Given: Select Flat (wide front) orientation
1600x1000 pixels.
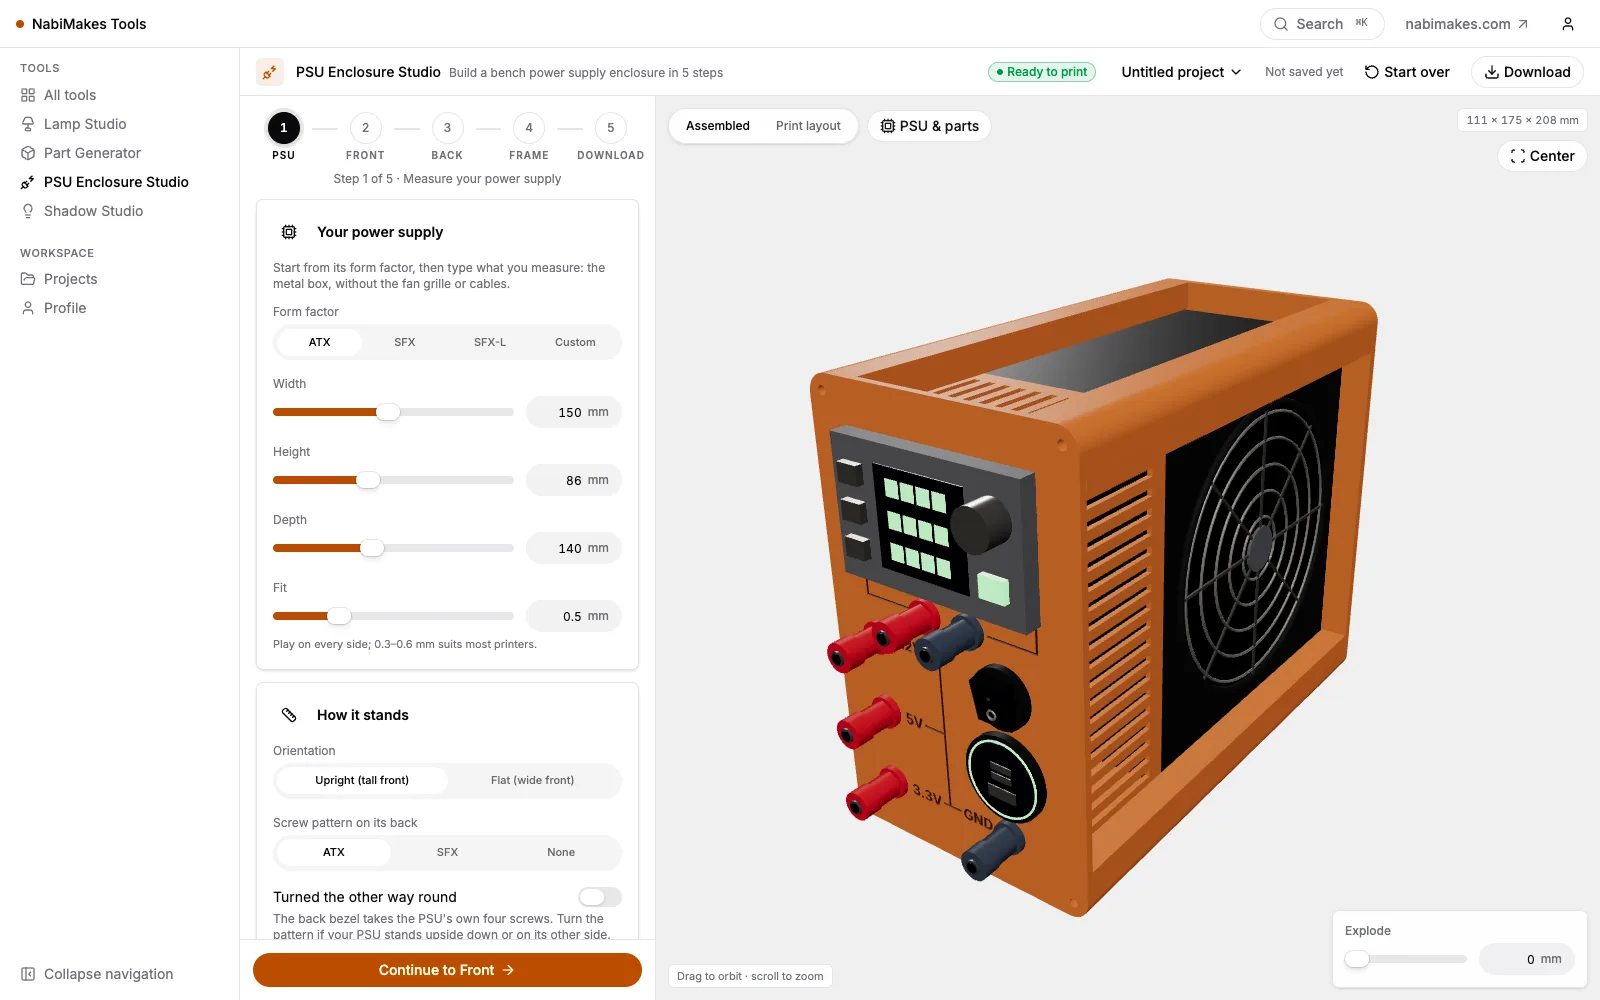Looking at the screenshot, I should tap(533, 780).
